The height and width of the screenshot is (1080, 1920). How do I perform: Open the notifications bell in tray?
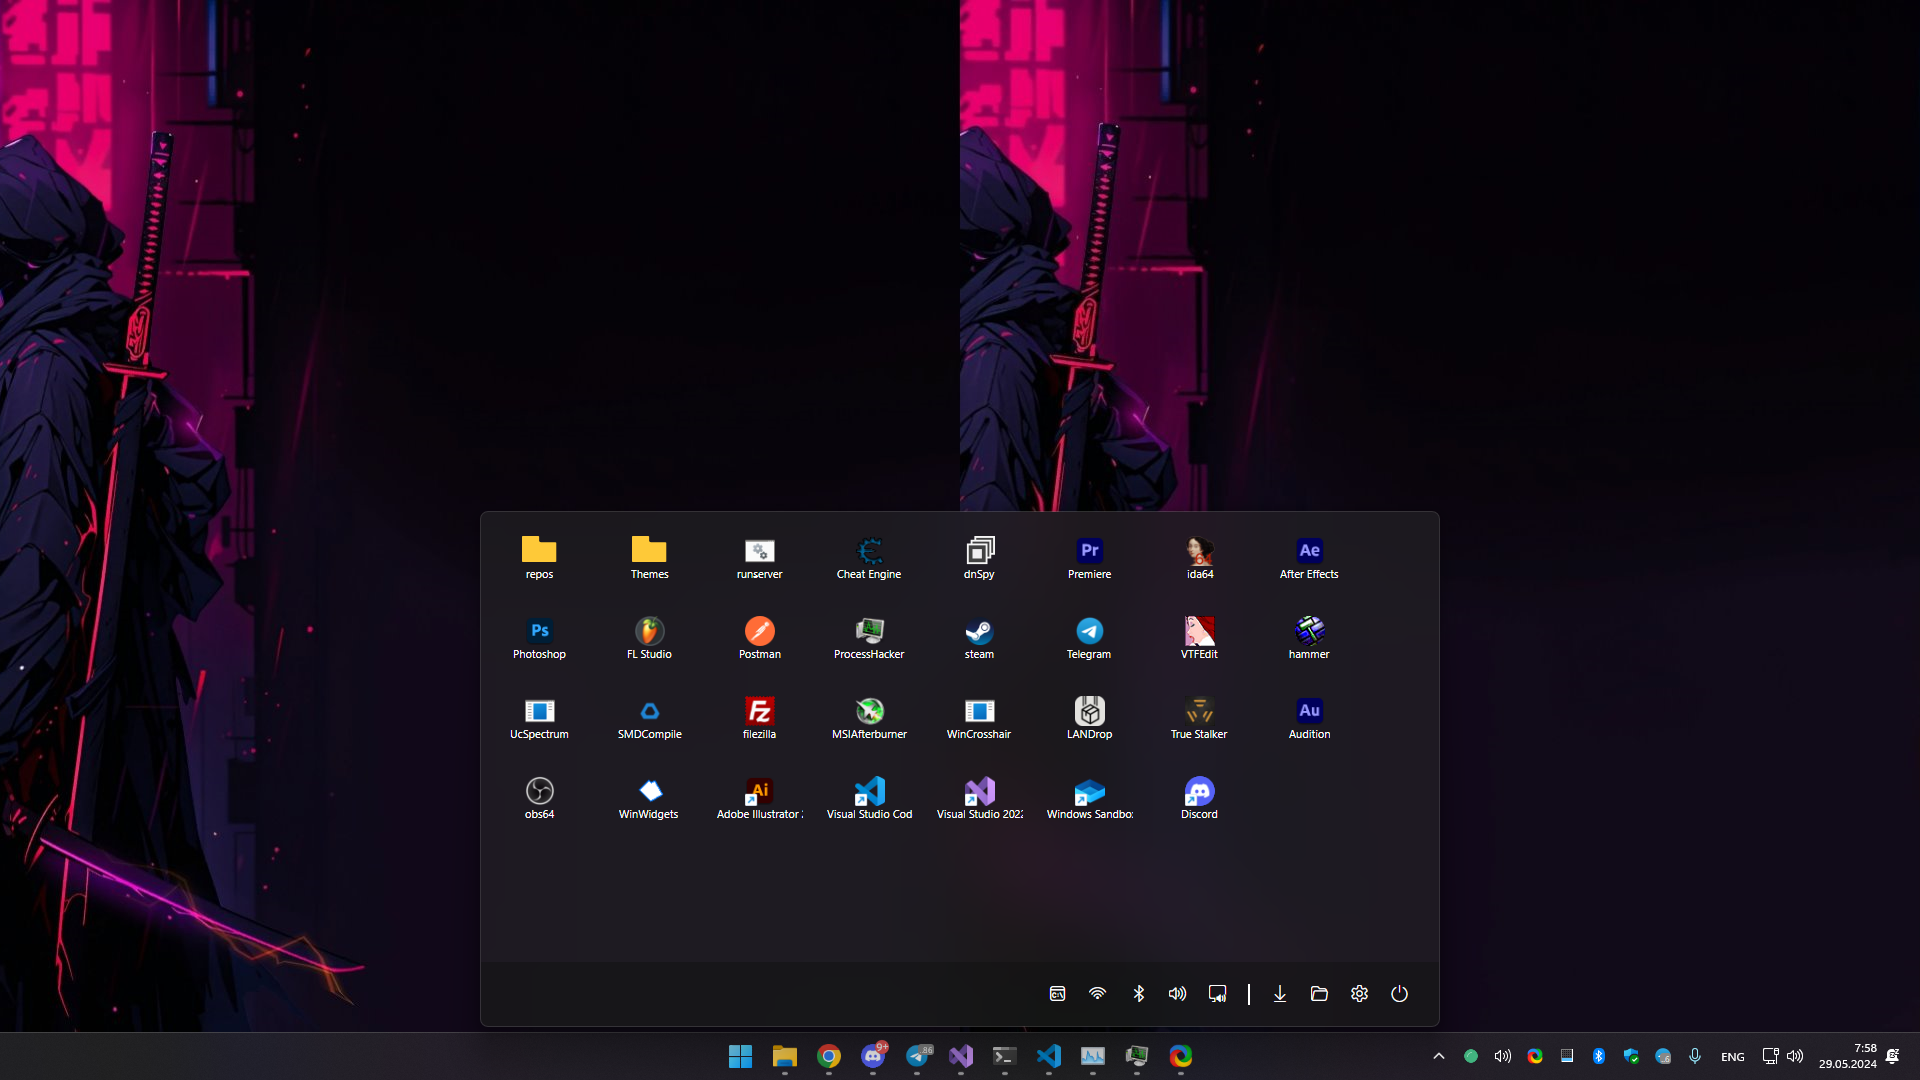1893,1056
